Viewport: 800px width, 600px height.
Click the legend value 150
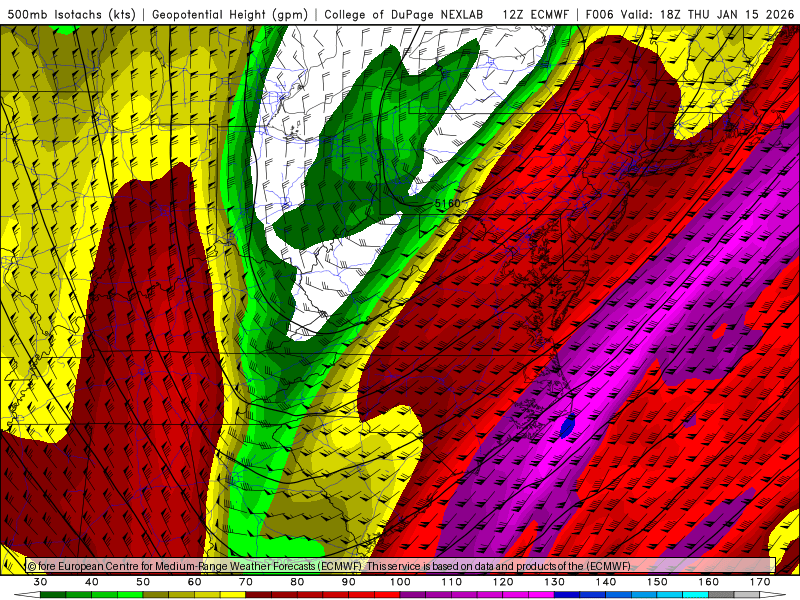(x=658, y=582)
